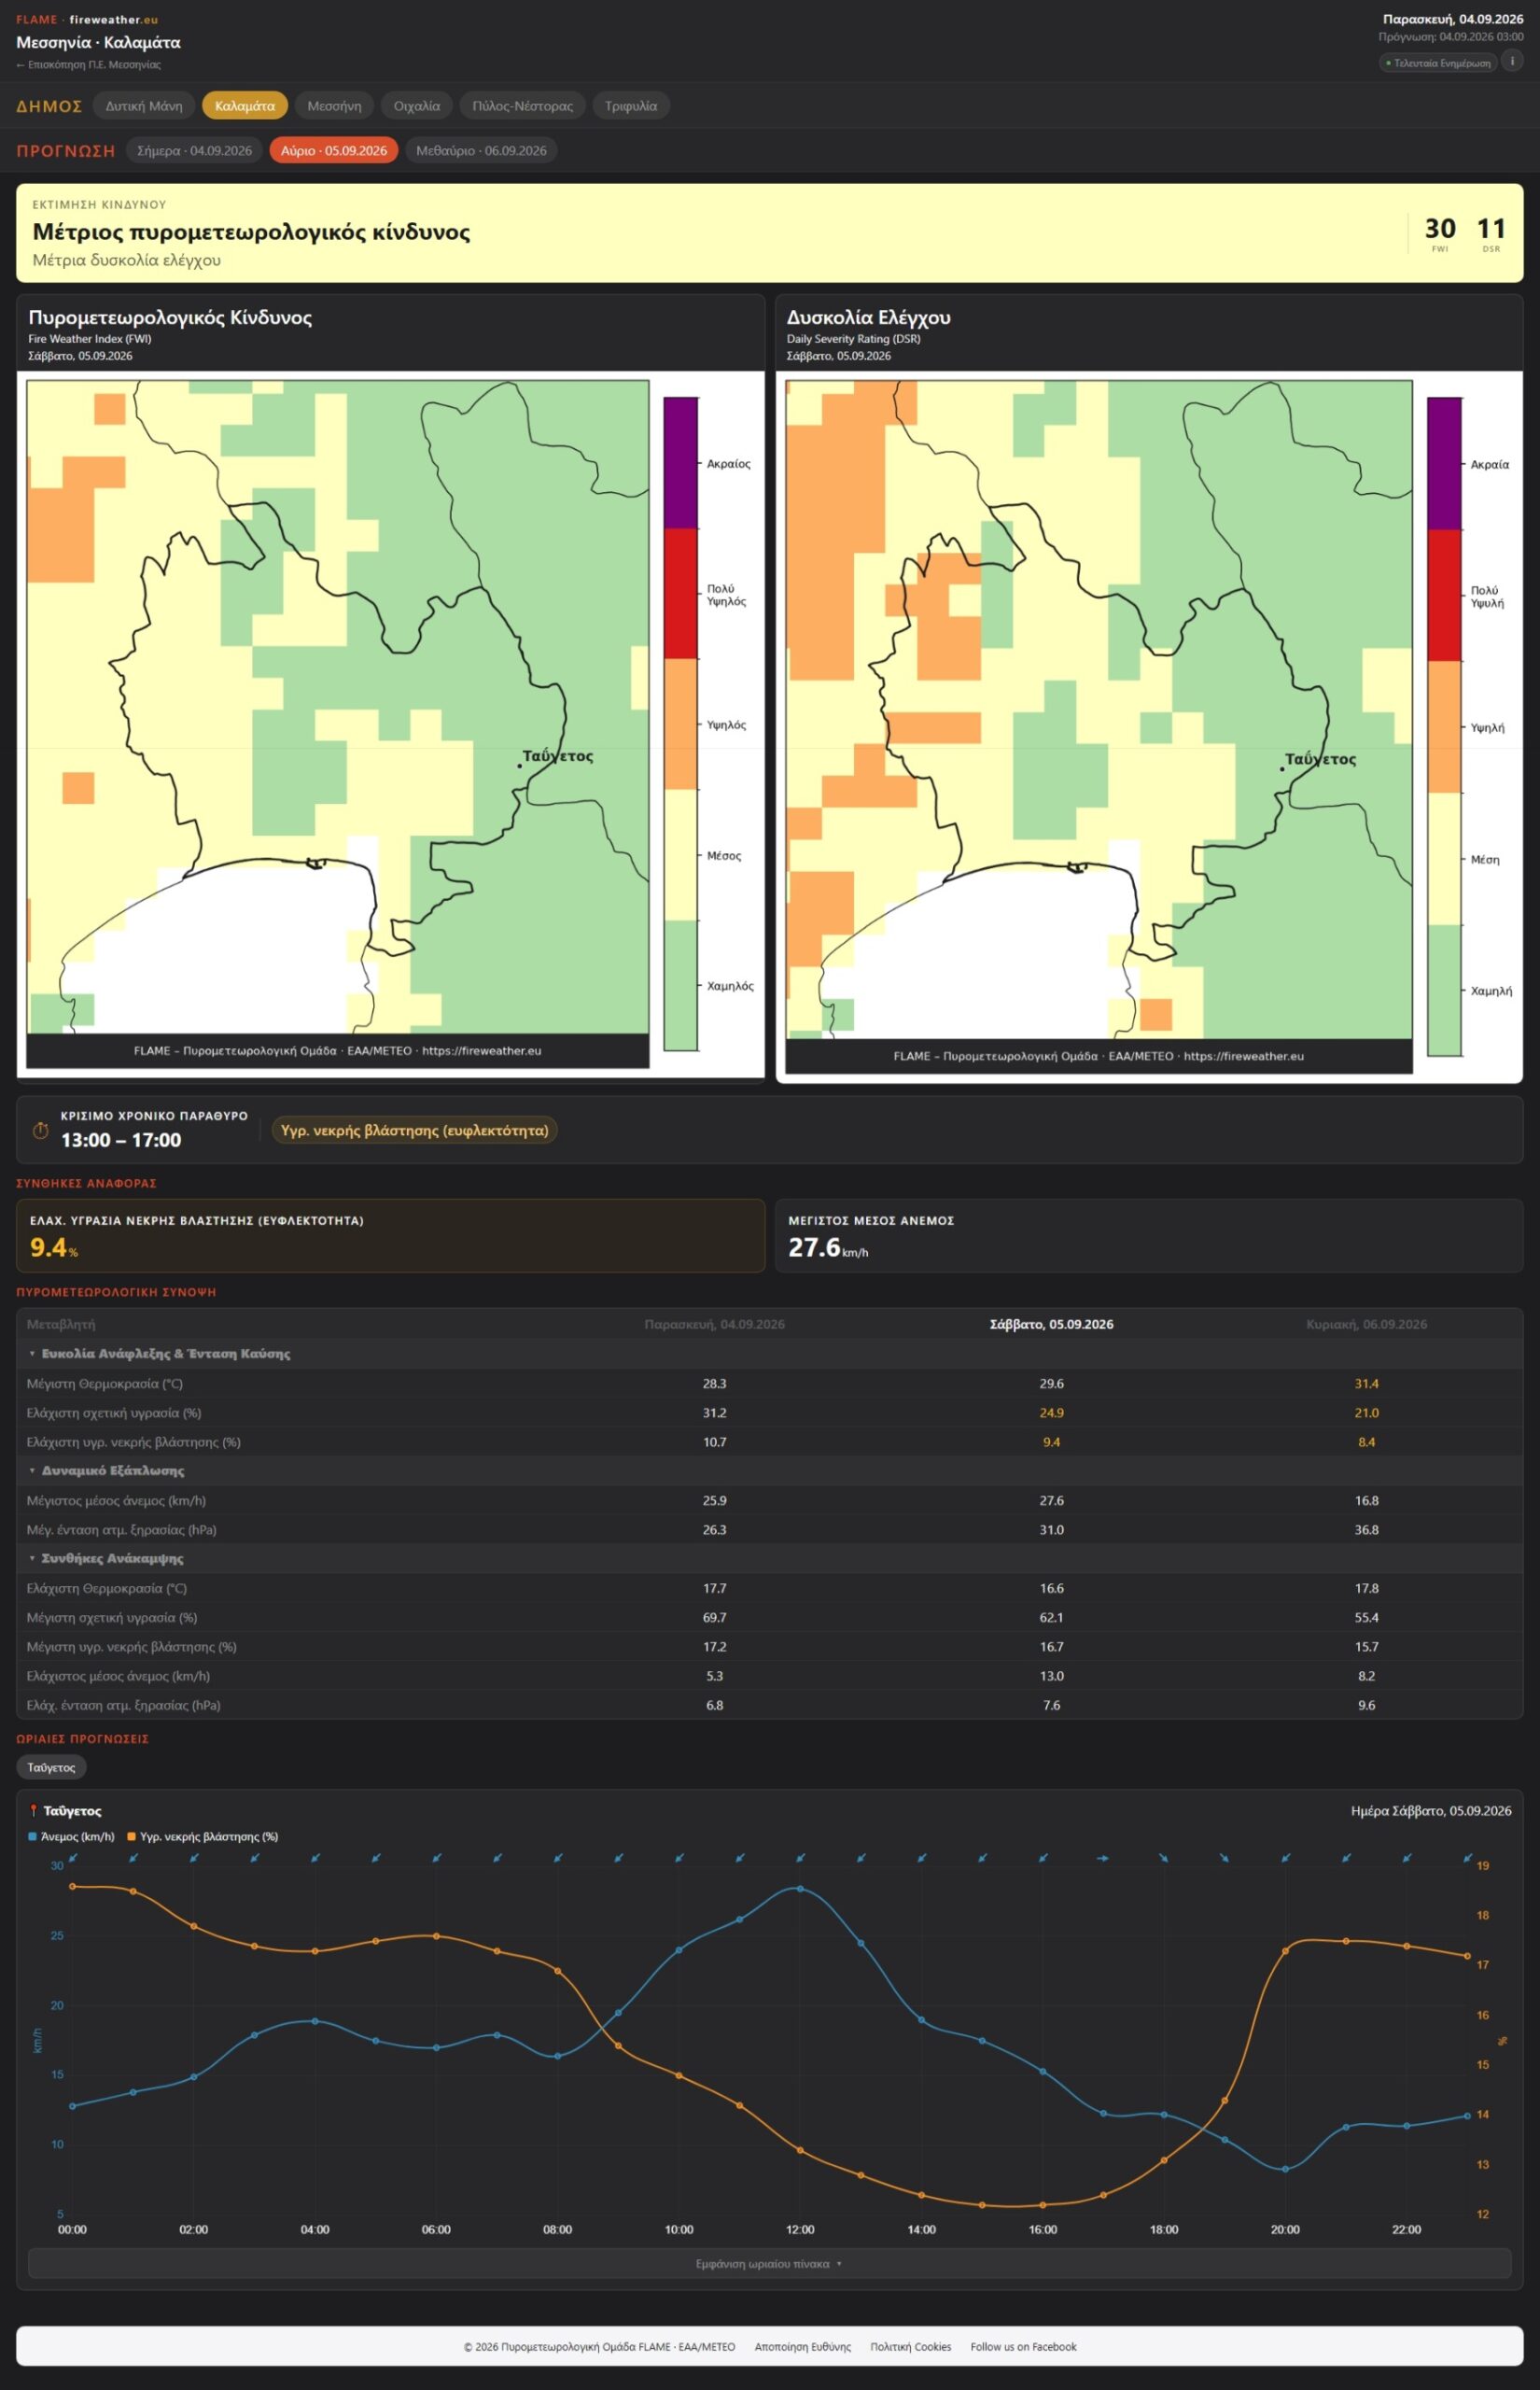Click the Ταΰγετος location dot on DSR map
The width and height of the screenshot is (1540, 2390).
pos(1282,768)
